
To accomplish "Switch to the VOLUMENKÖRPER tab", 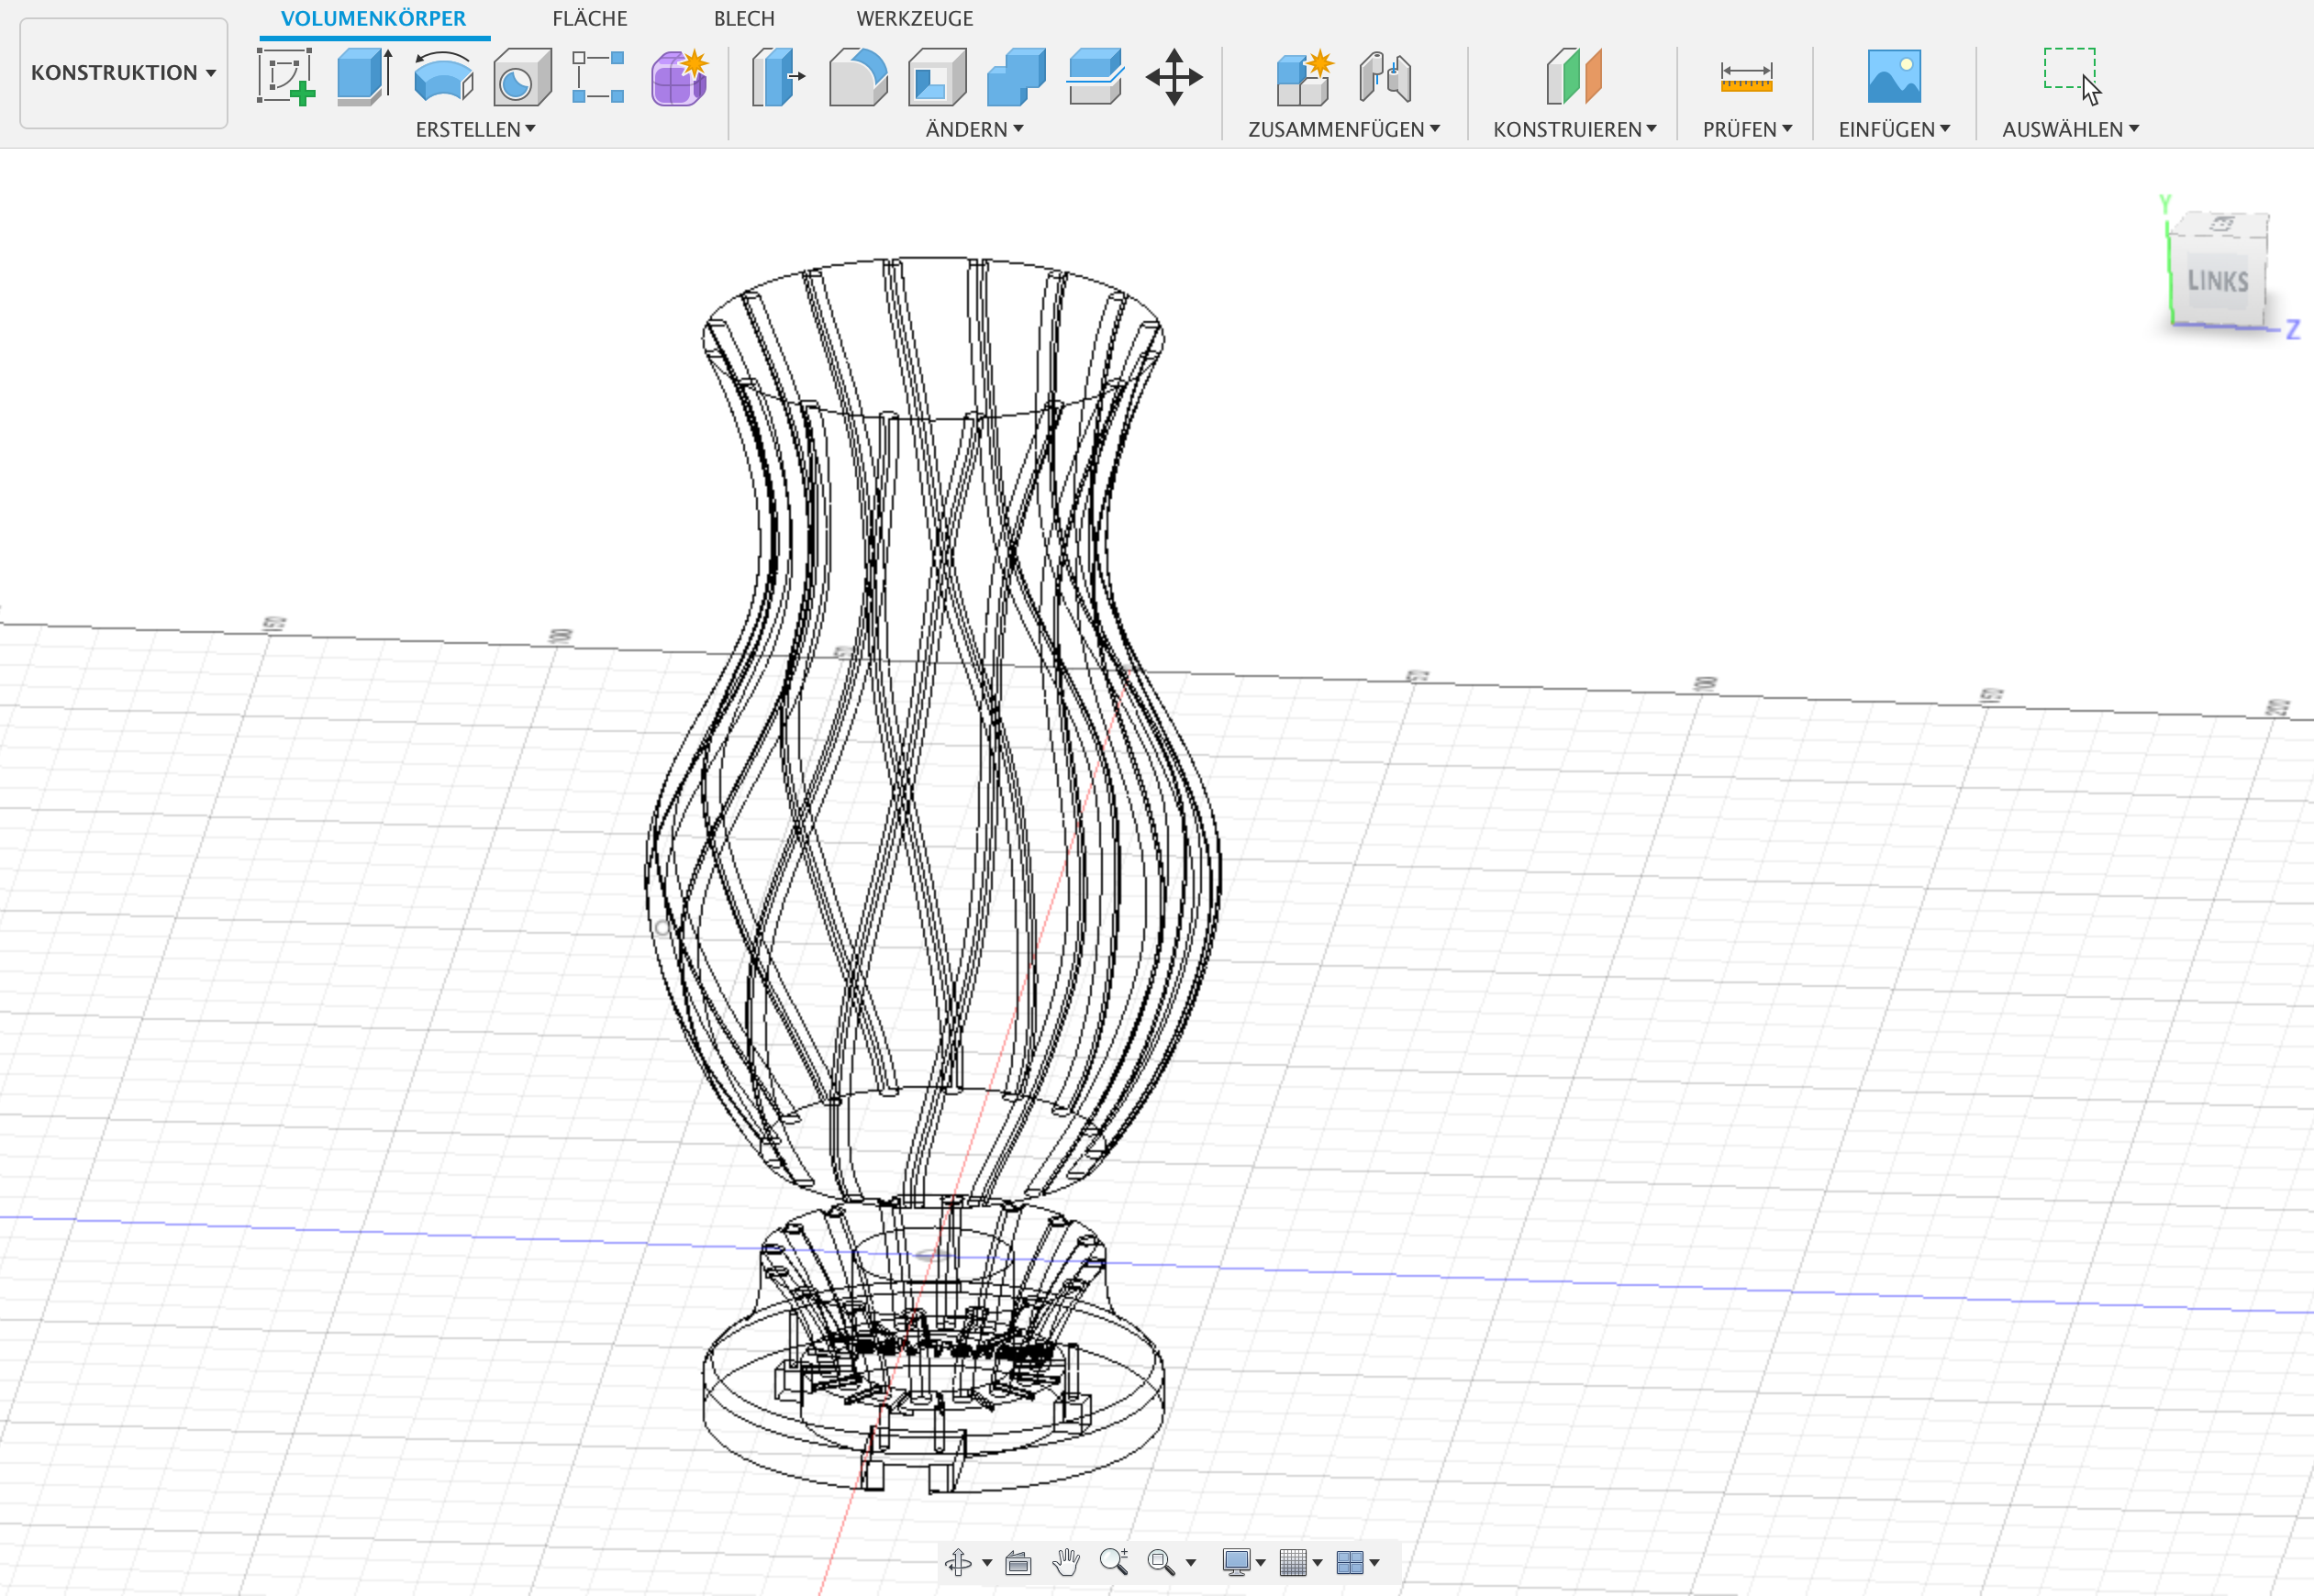I will click(373, 18).
